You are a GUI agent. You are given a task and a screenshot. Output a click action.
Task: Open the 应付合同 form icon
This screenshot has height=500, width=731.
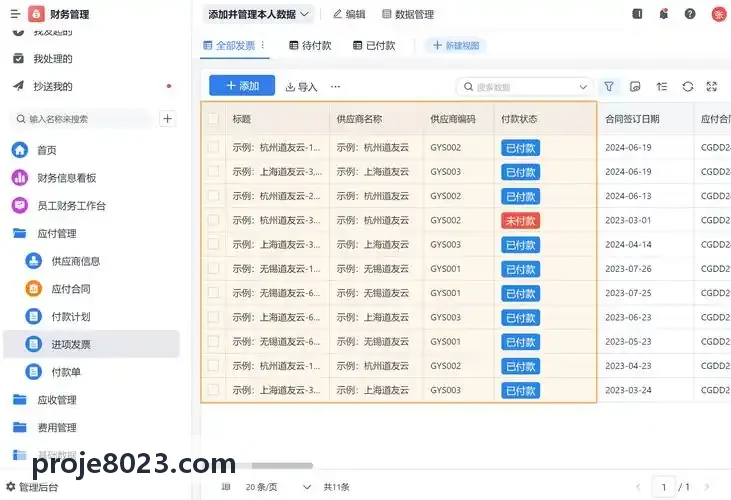tap(34, 288)
